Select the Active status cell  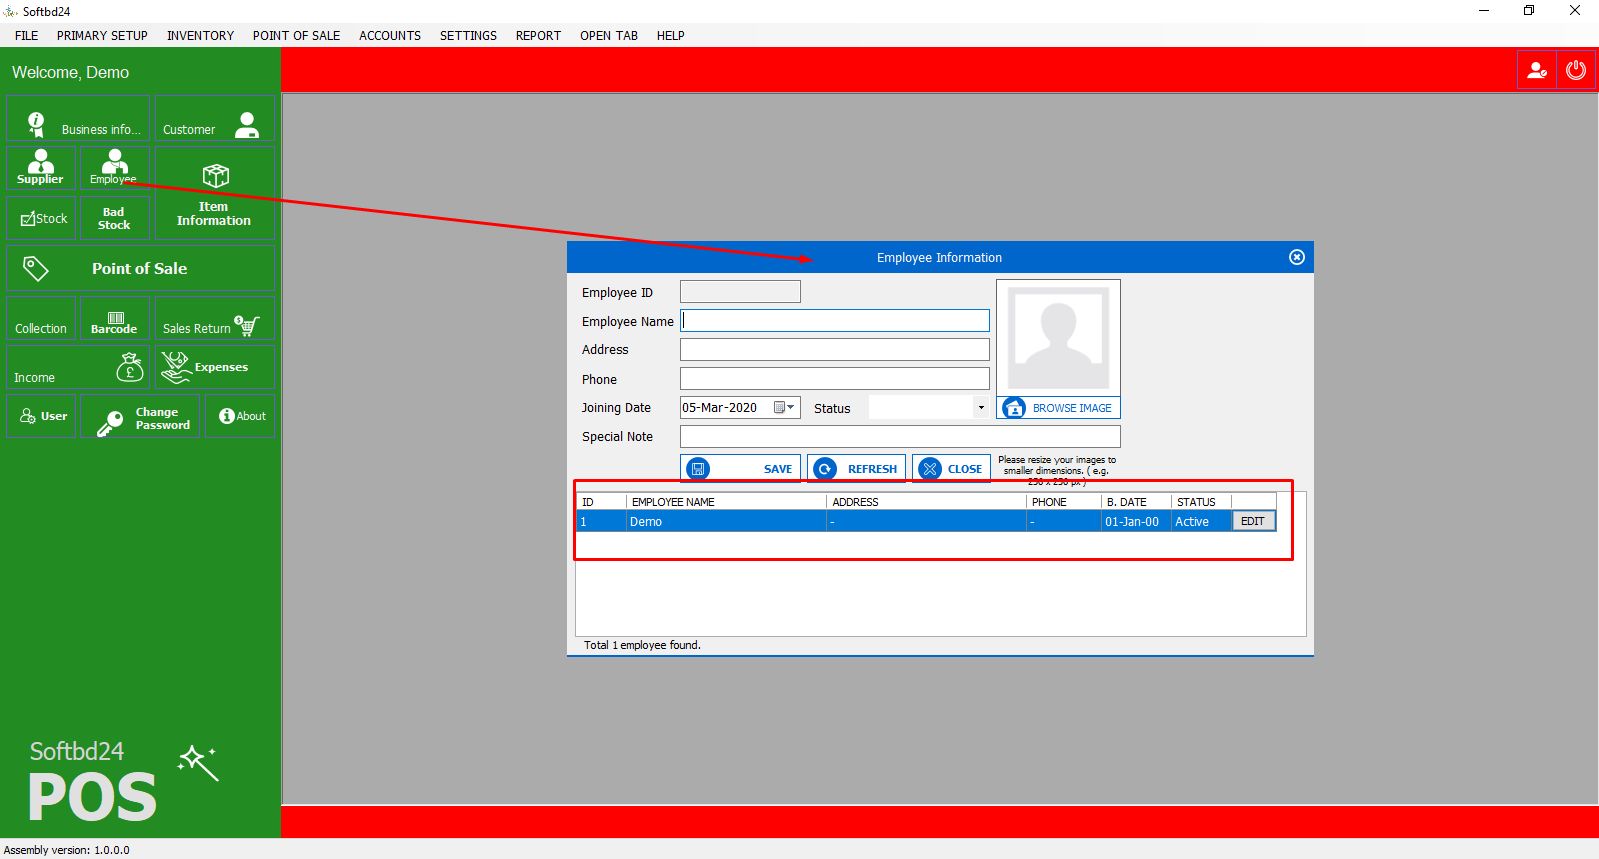pos(1201,521)
